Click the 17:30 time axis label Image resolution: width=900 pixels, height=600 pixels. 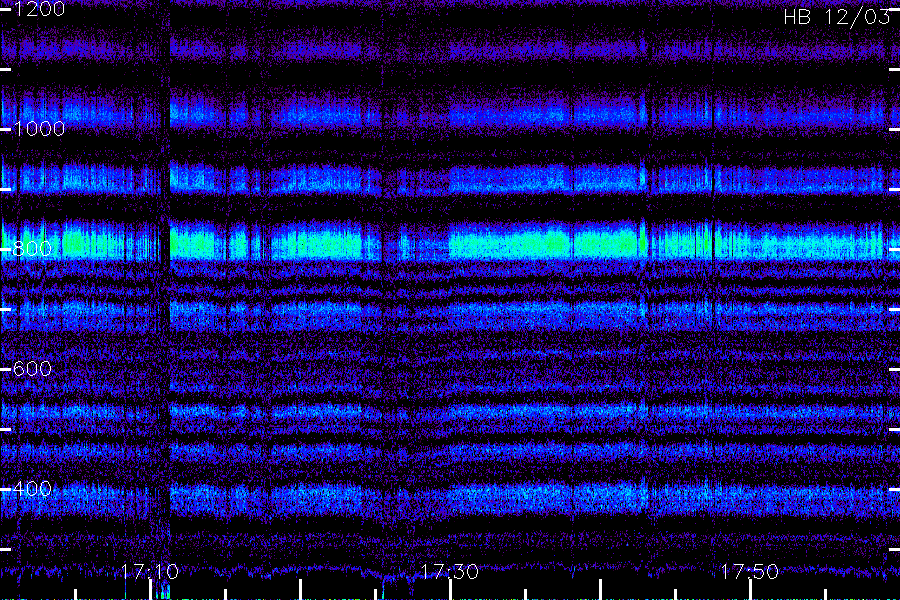pyautogui.click(x=449, y=571)
